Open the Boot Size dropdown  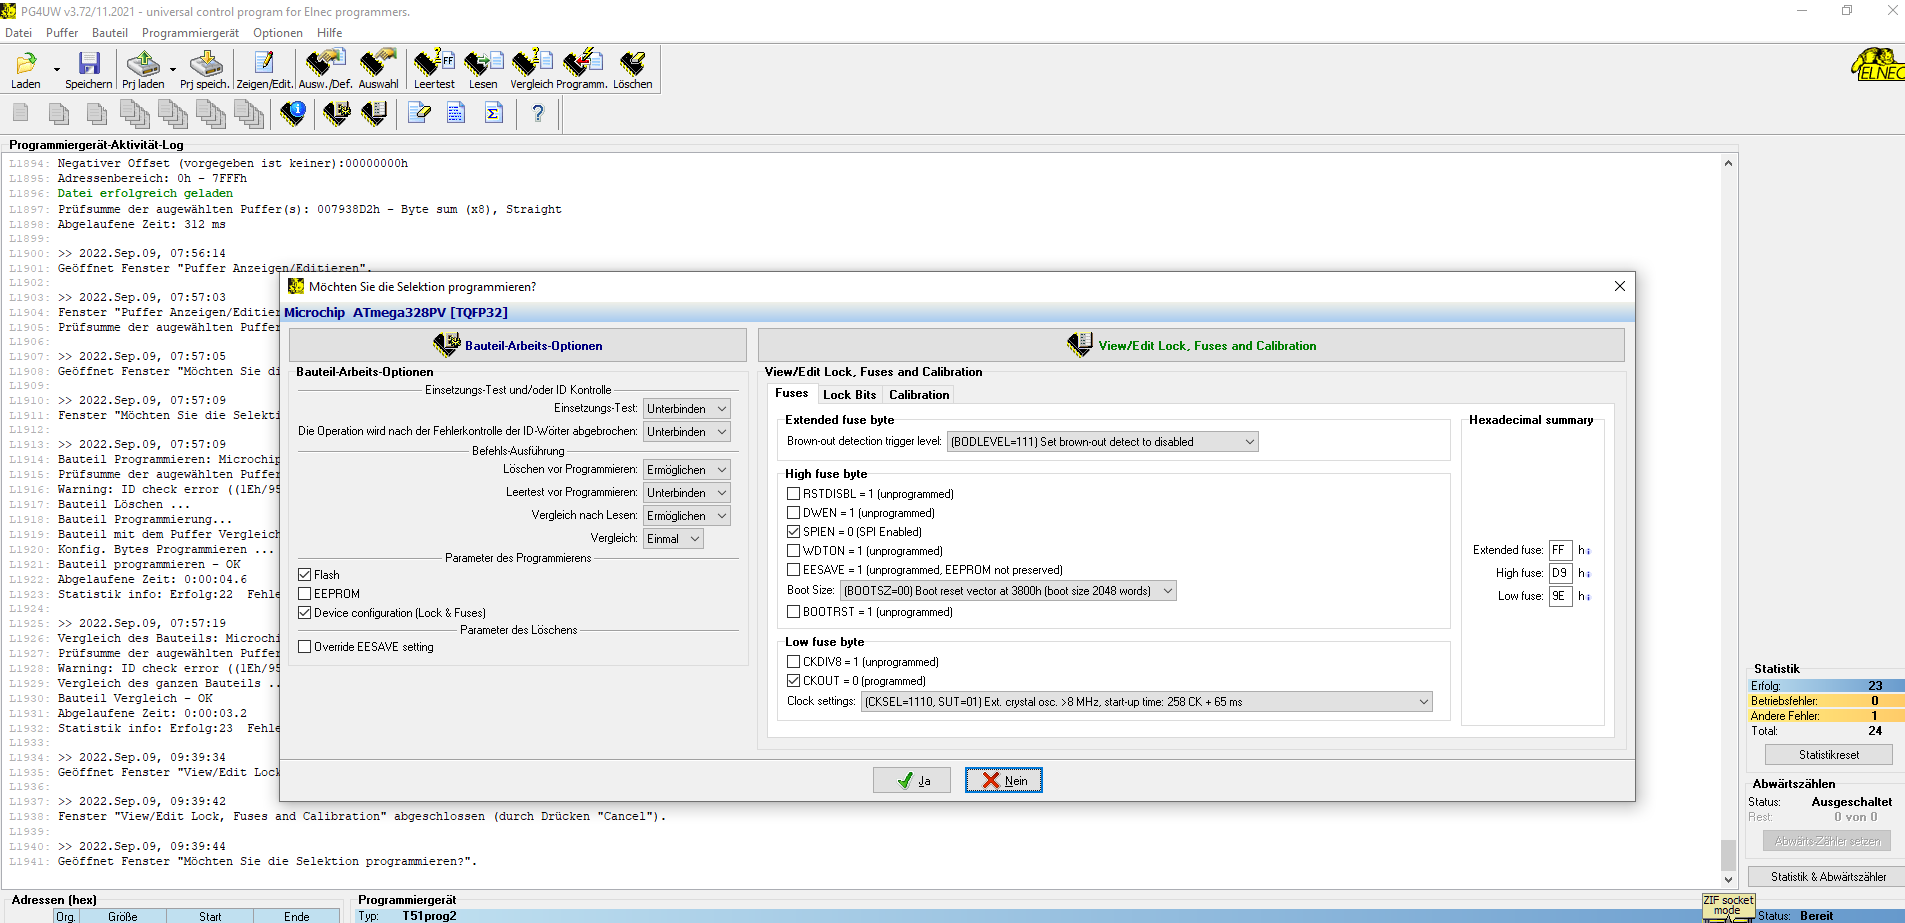[1008, 591]
